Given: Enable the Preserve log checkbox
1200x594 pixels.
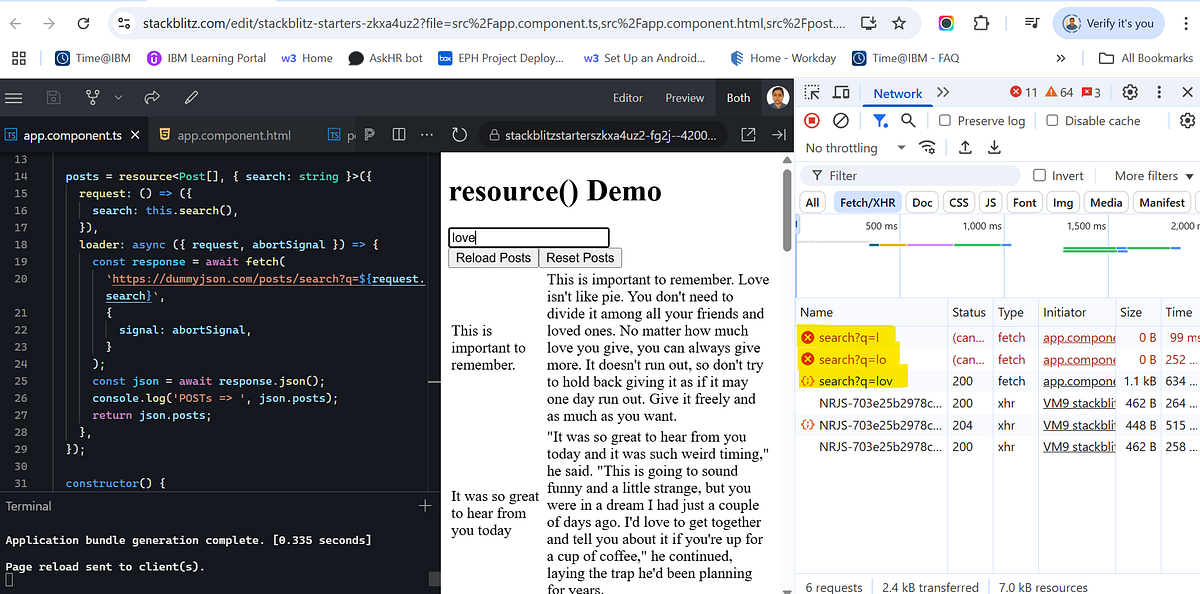Looking at the screenshot, I should click(x=944, y=119).
